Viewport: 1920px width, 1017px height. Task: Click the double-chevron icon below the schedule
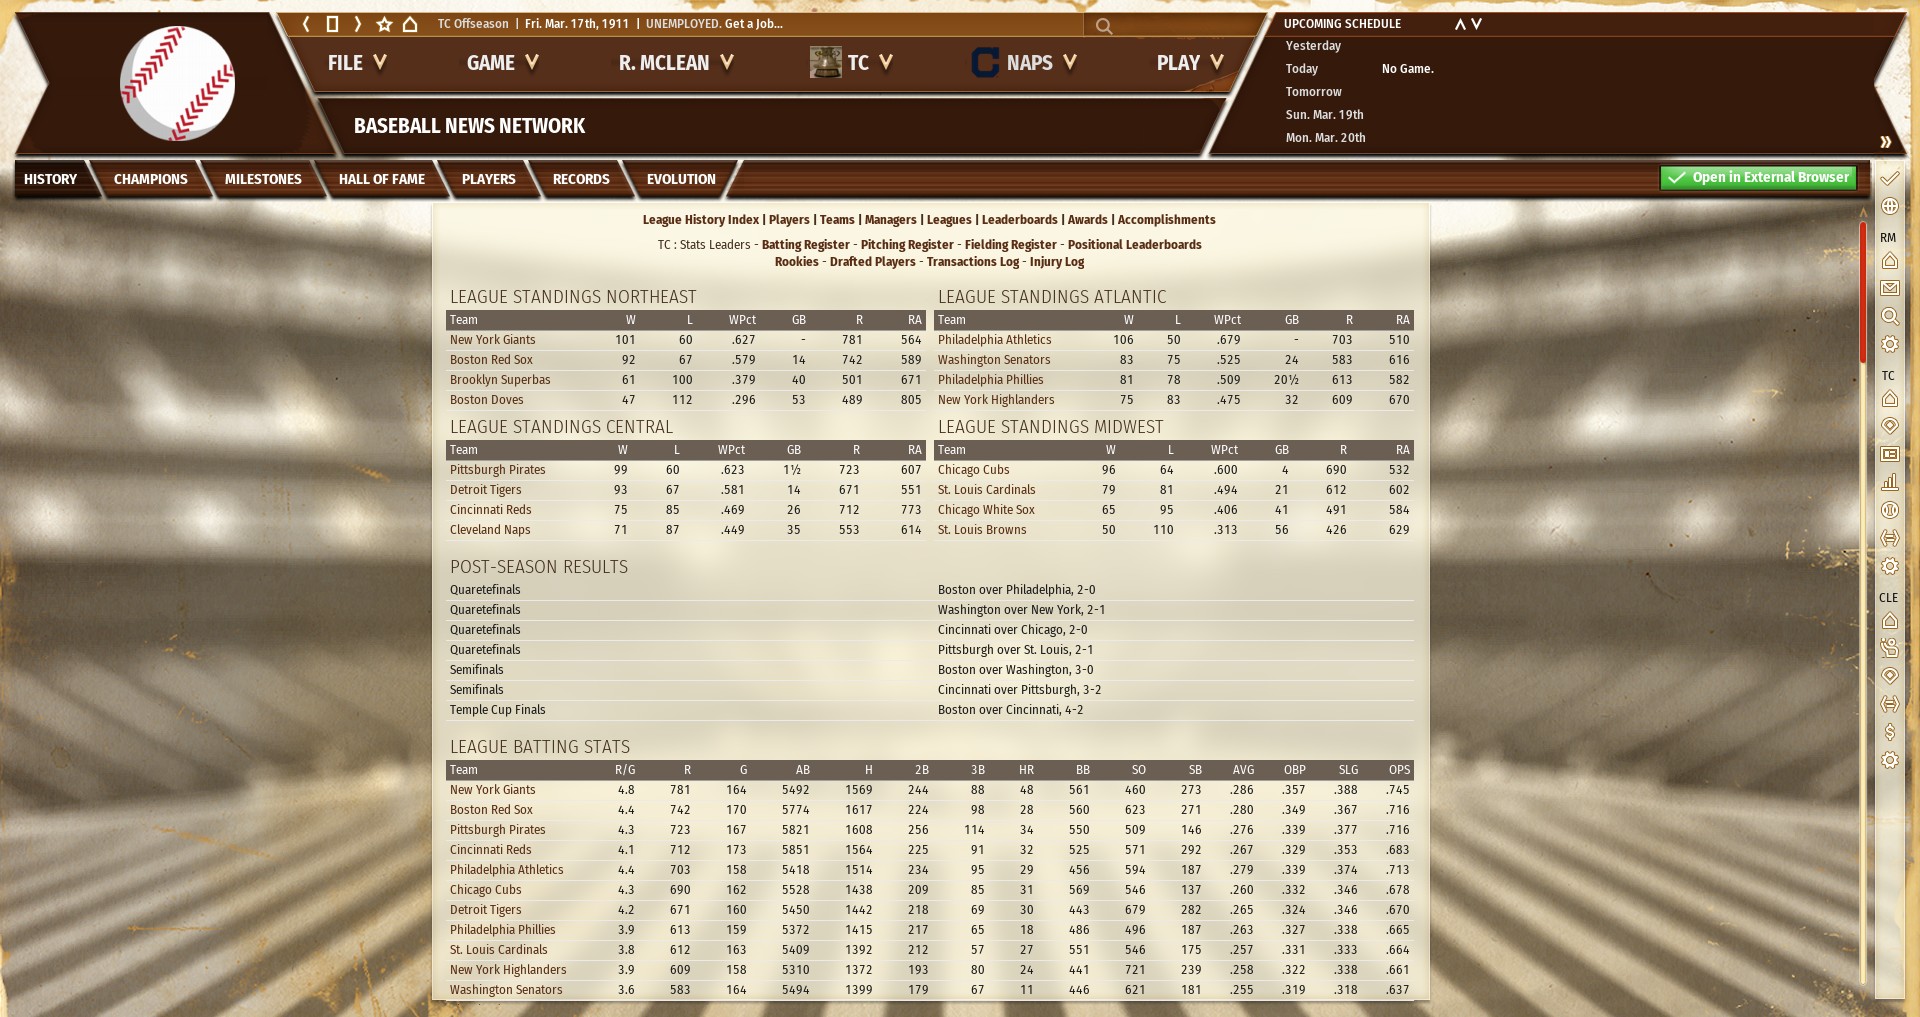tap(1885, 142)
